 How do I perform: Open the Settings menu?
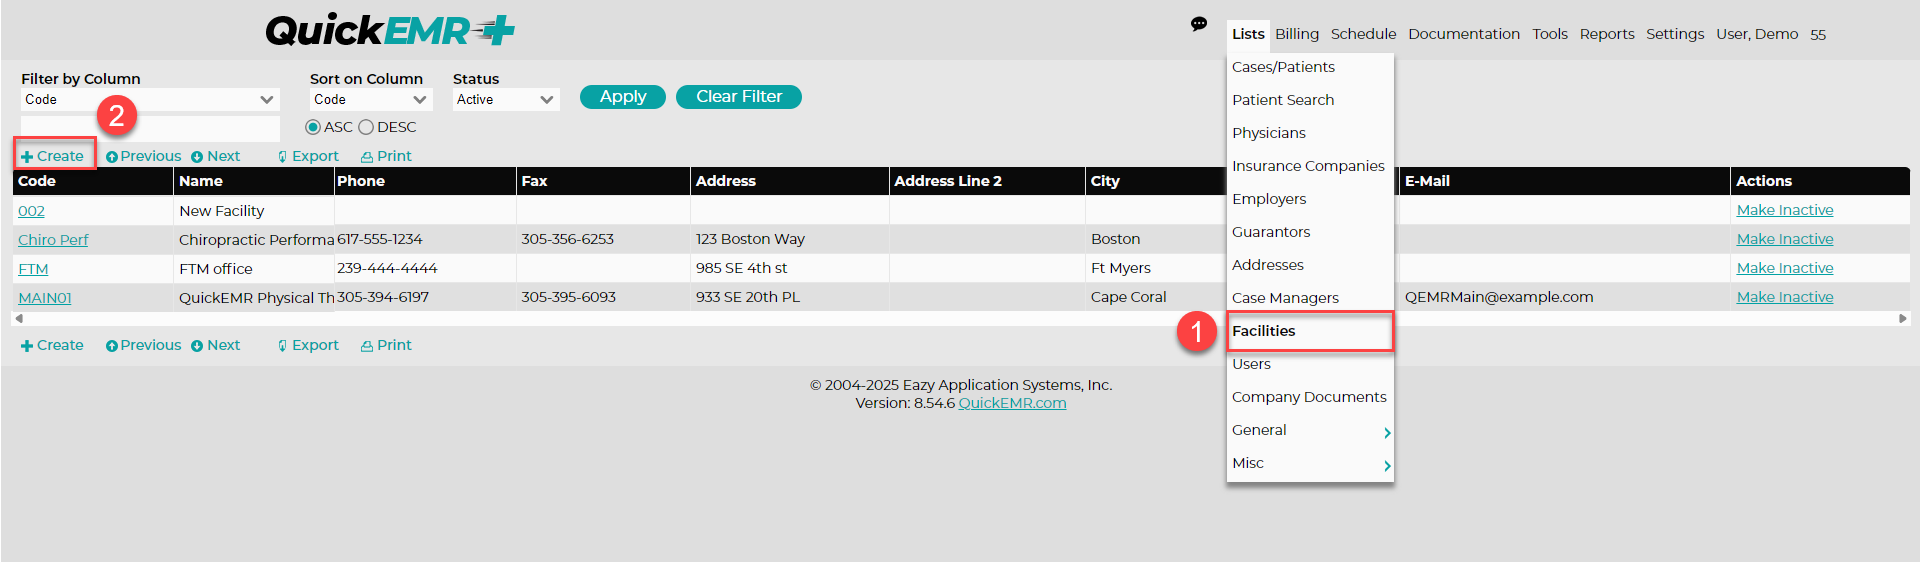click(1675, 34)
